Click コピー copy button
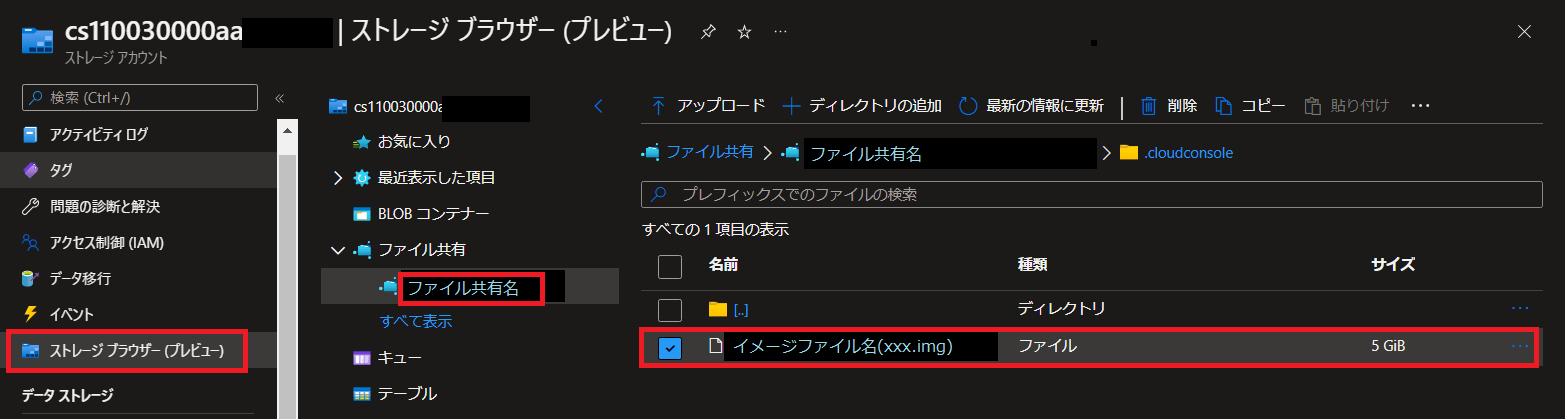 (x=1250, y=105)
